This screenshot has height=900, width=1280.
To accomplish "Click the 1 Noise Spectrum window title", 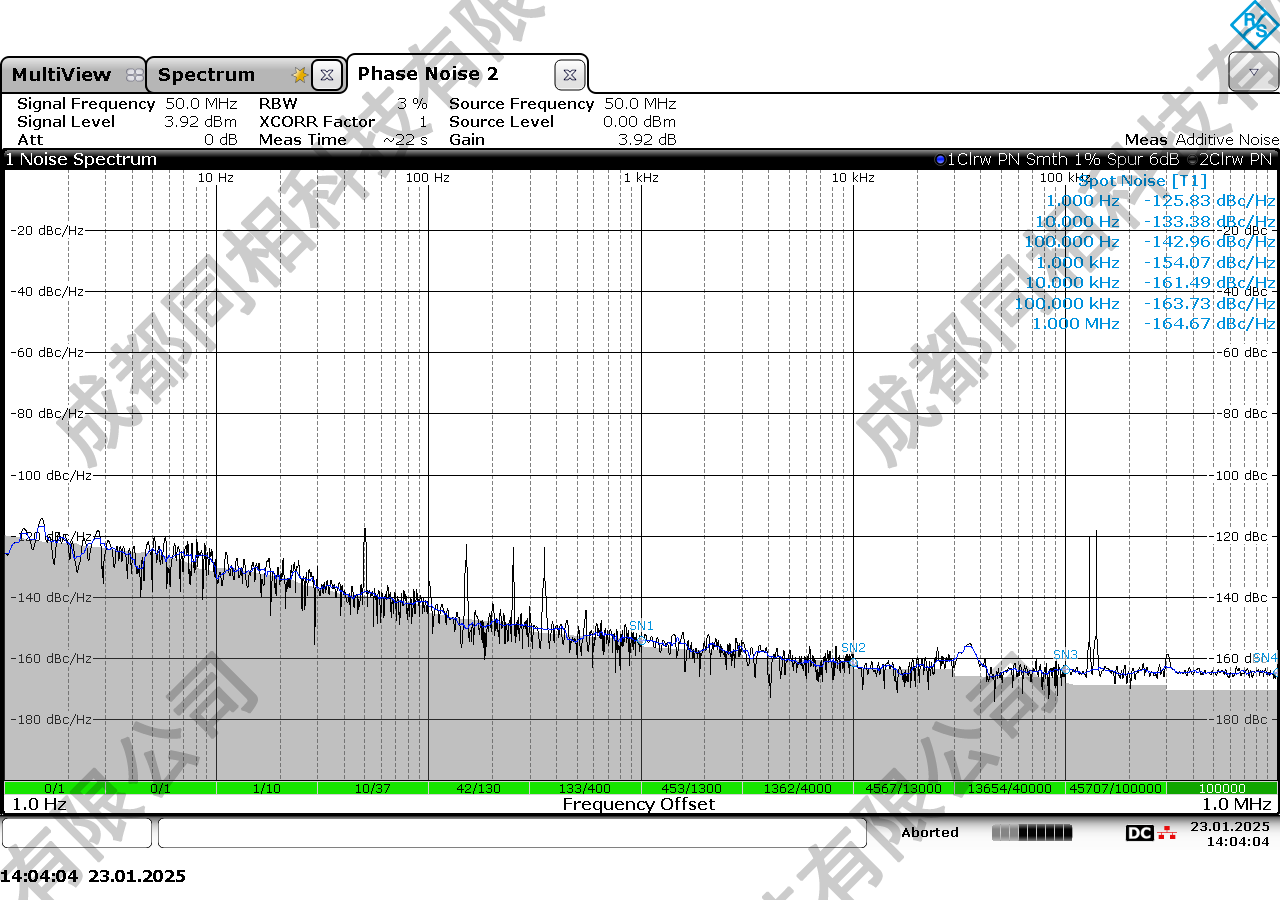I will pos(82,160).
